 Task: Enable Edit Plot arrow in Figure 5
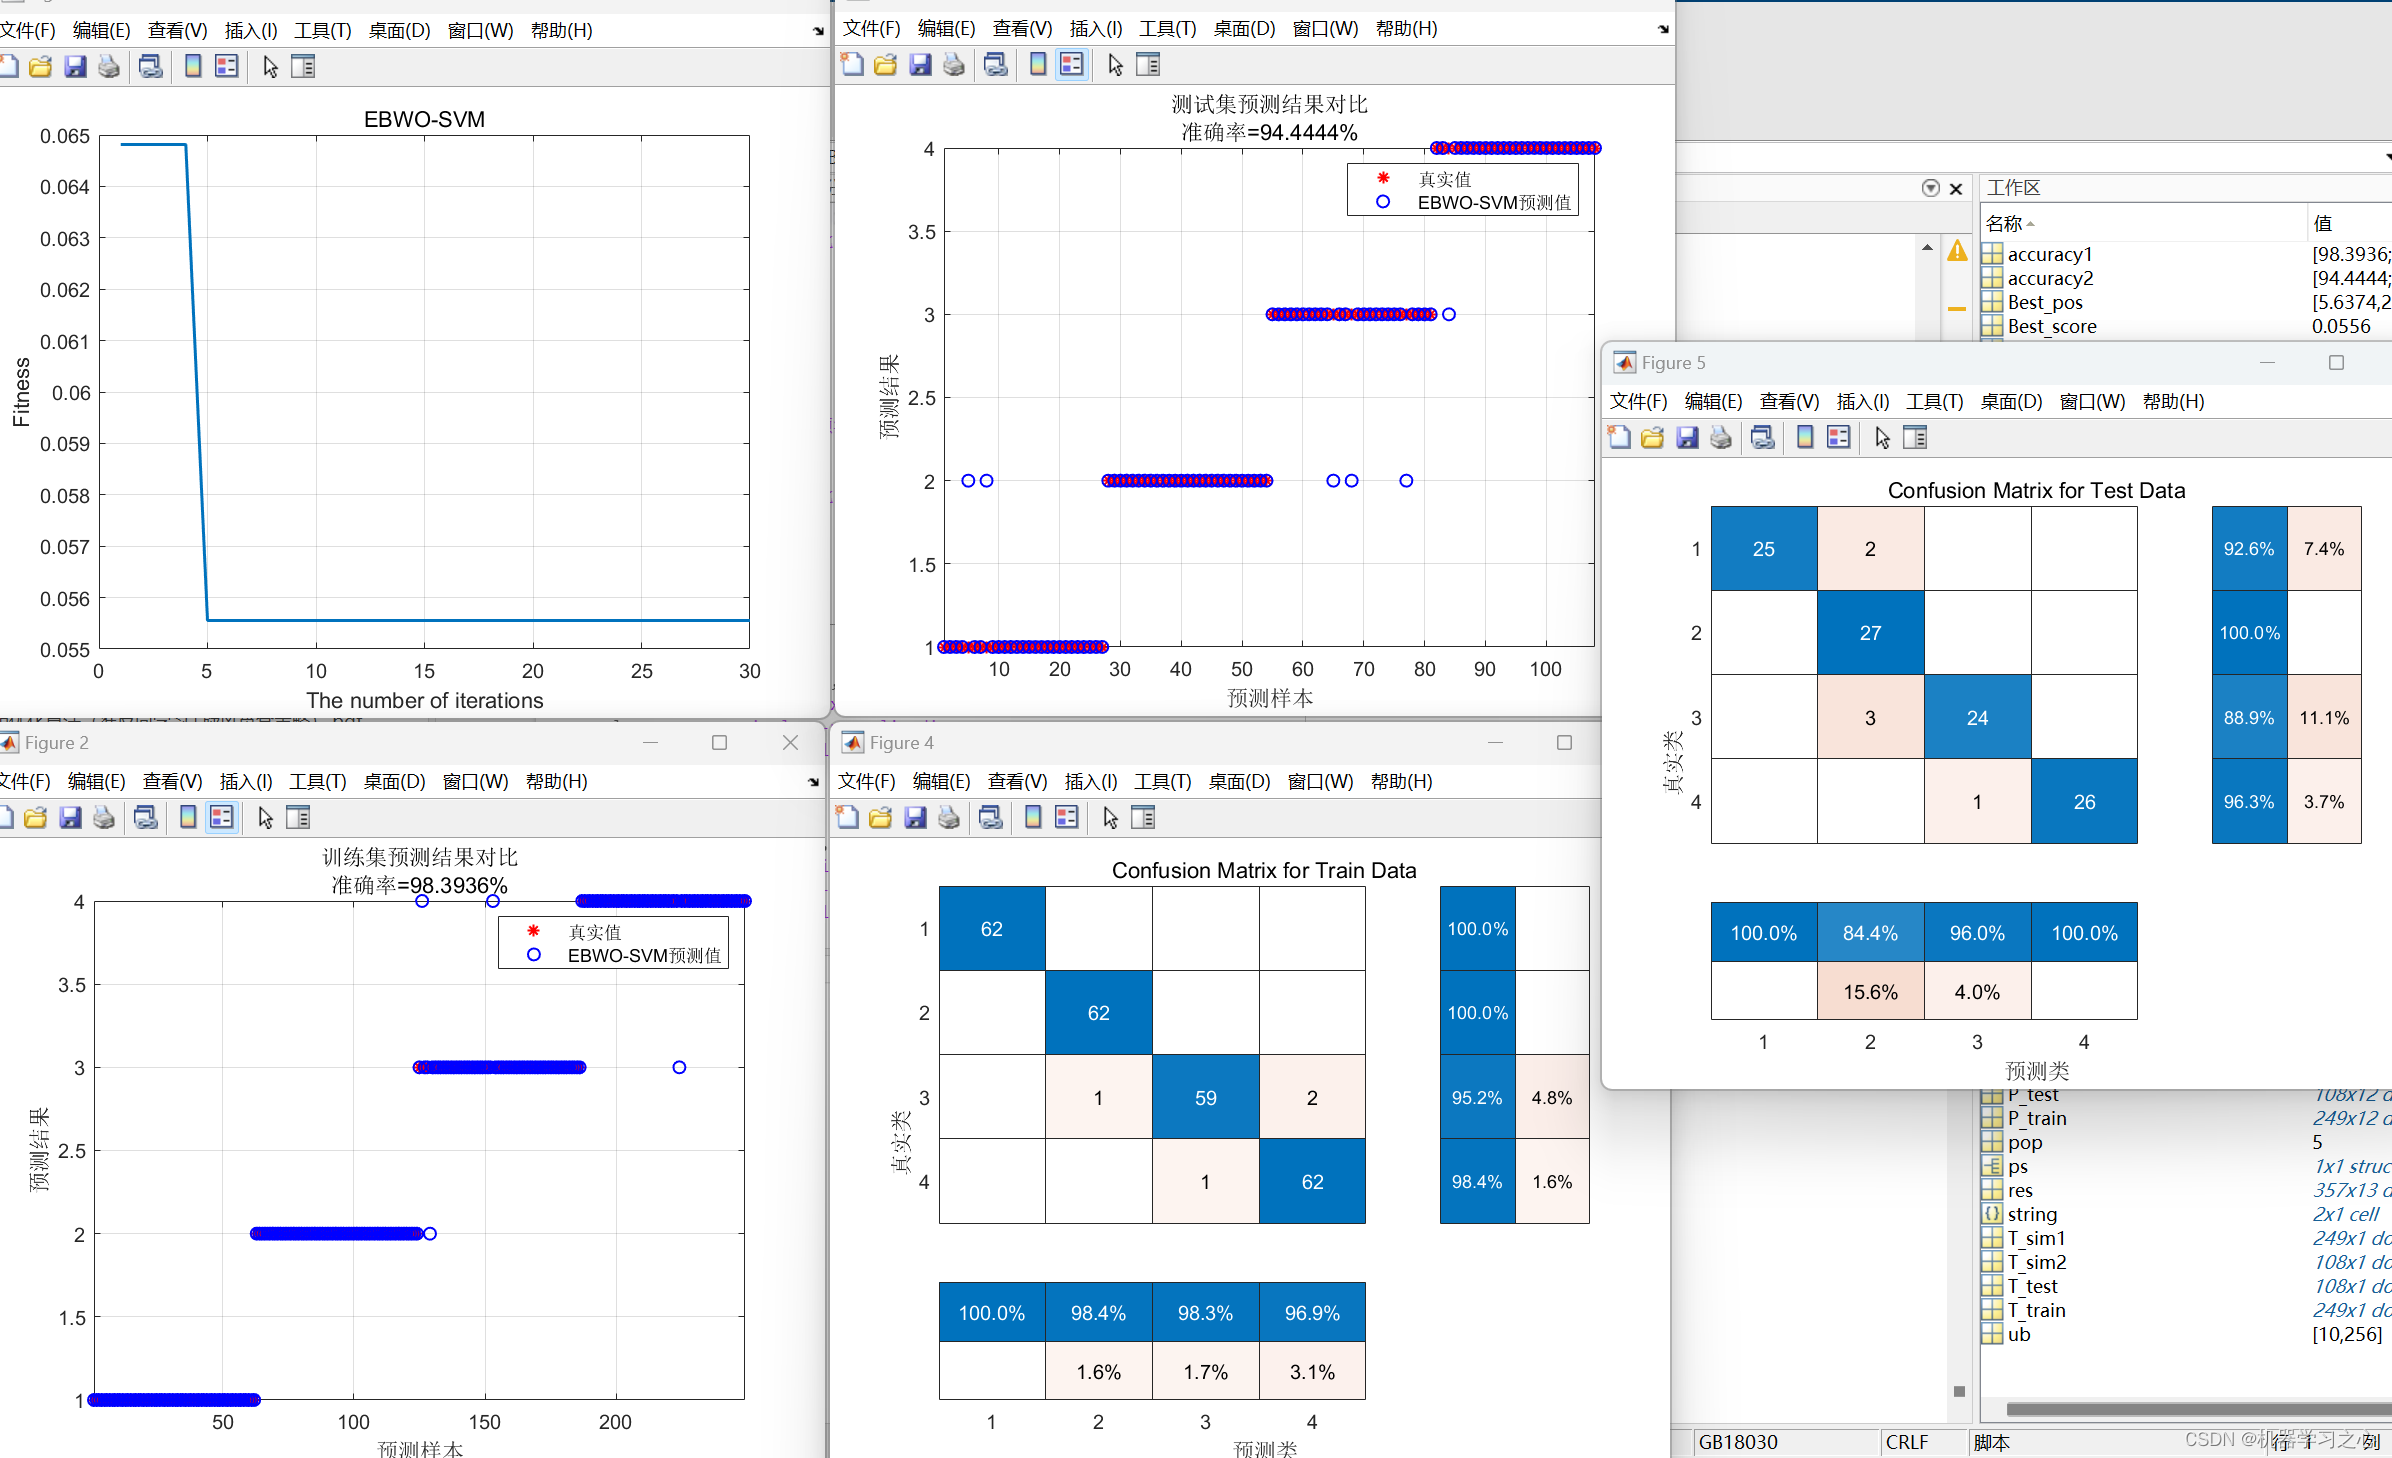tap(1882, 437)
